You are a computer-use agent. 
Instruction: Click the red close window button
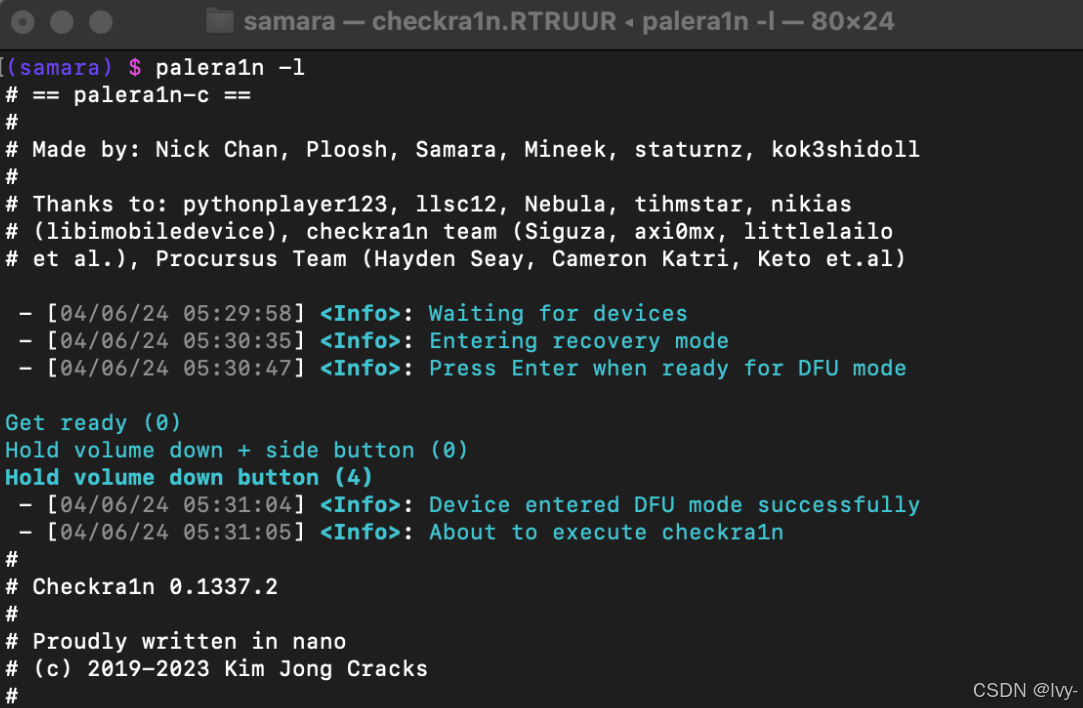pyautogui.click(x=23, y=22)
